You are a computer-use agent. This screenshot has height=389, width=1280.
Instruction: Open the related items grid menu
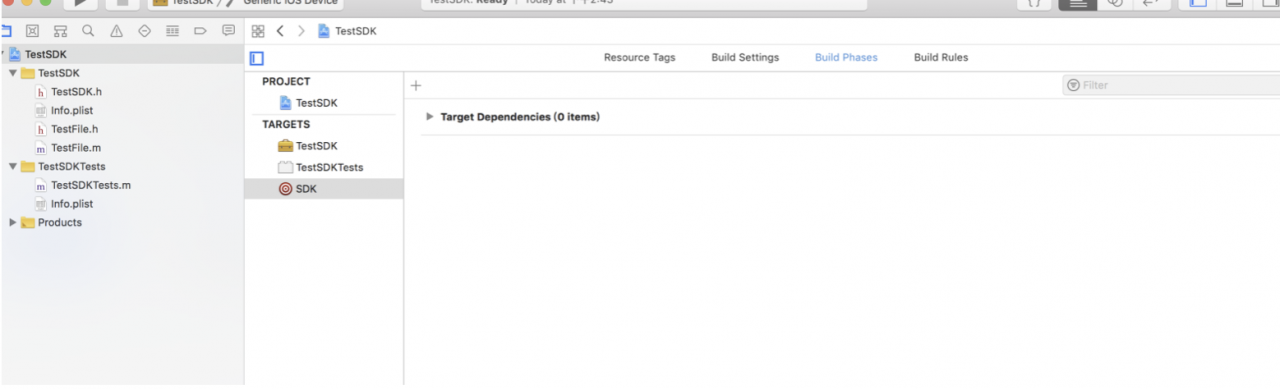(258, 31)
